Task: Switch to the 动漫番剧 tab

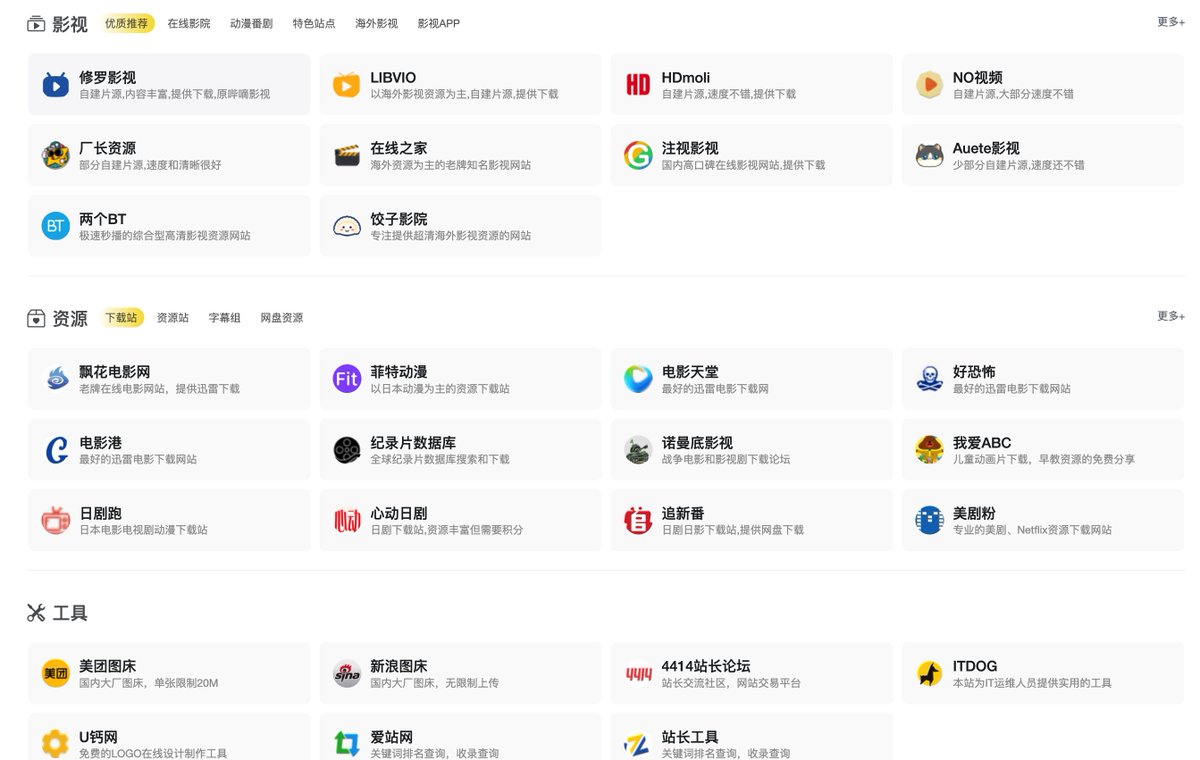Action: coord(251,23)
